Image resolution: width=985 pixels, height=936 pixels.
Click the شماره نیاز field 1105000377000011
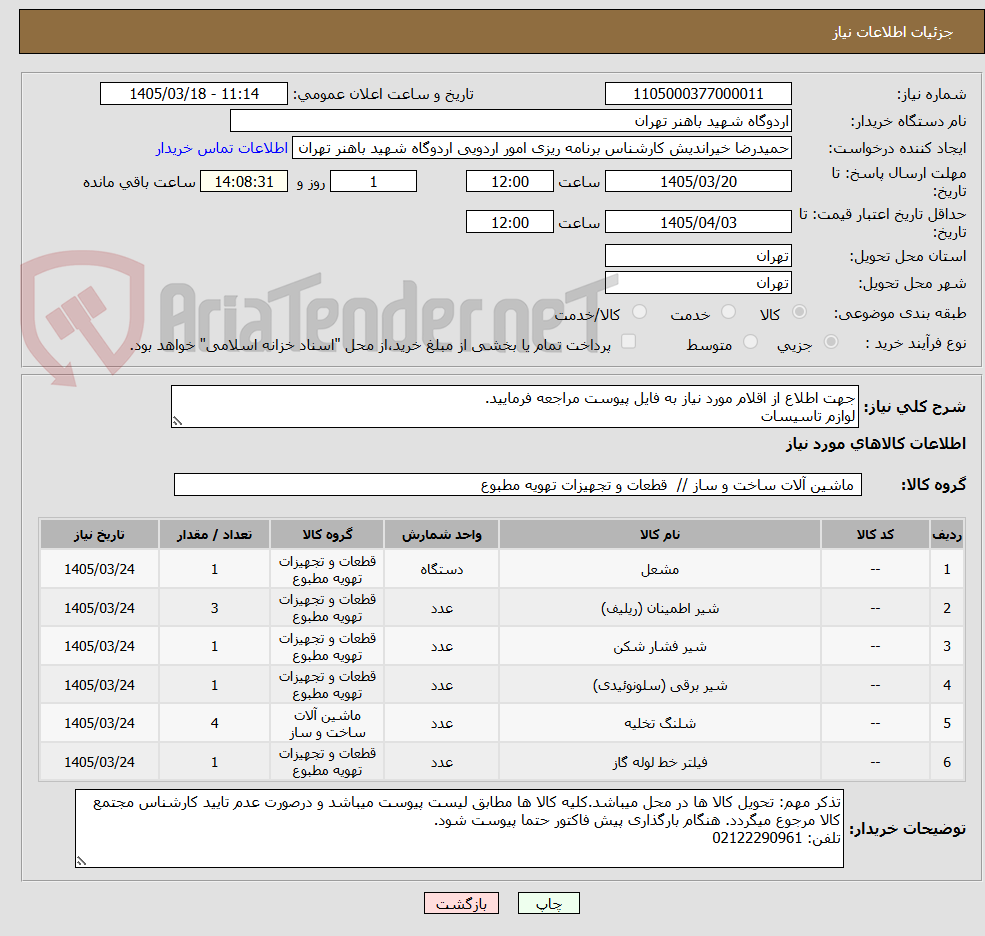pyautogui.click(x=698, y=94)
